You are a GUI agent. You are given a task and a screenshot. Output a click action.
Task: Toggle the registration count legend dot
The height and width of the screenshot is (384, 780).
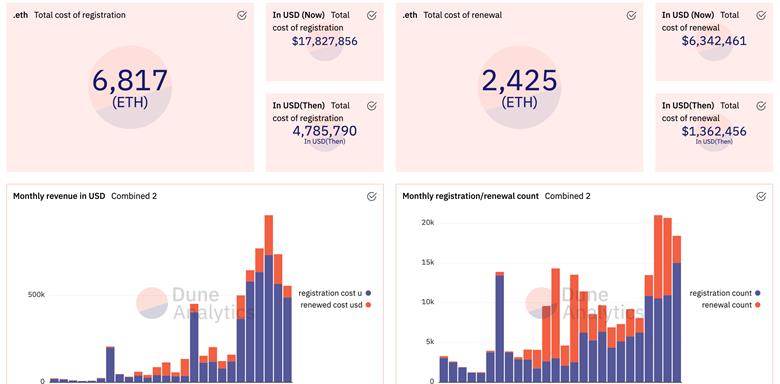coord(758,293)
